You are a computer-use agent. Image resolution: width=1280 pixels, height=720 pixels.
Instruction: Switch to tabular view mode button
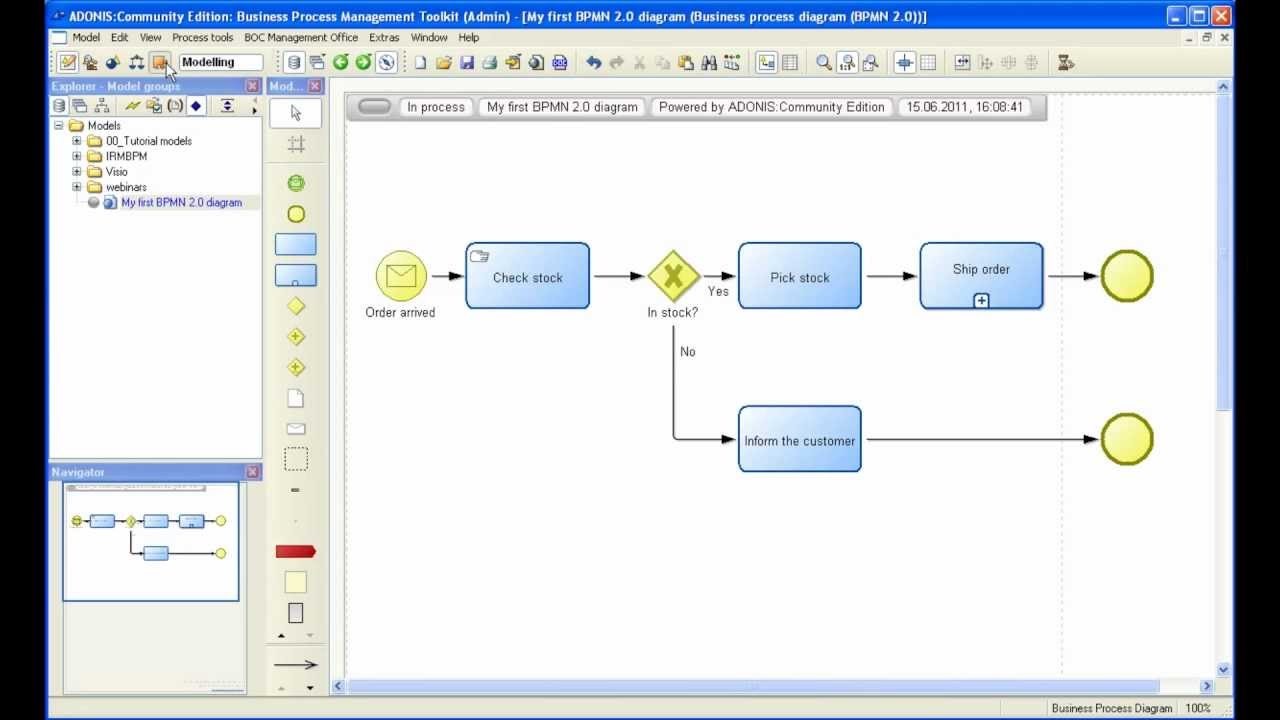(x=790, y=63)
